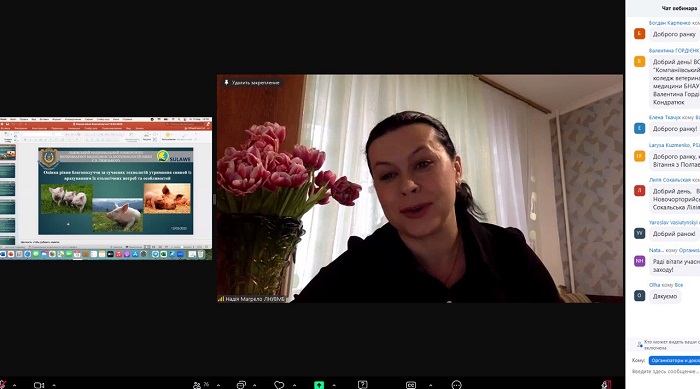Click YV avatar of Yaroslav Vasiutynskyi

[639, 233]
